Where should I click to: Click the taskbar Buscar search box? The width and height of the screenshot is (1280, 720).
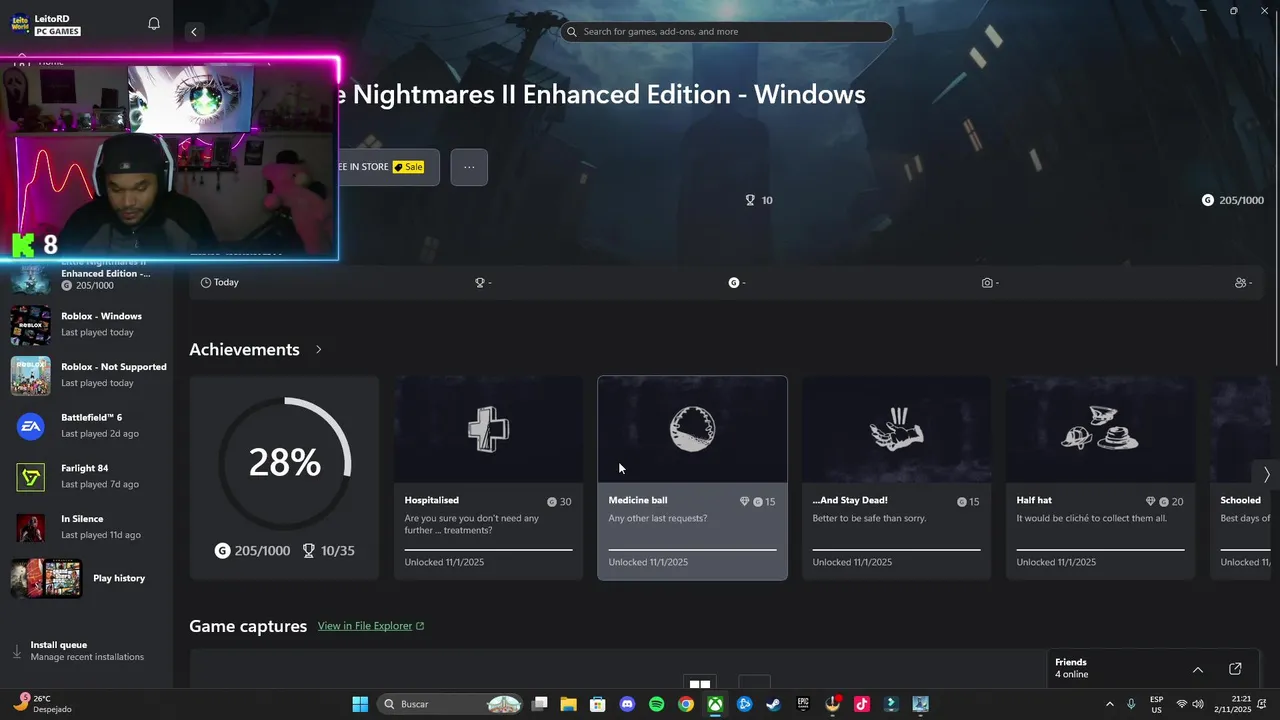(450, 704)
